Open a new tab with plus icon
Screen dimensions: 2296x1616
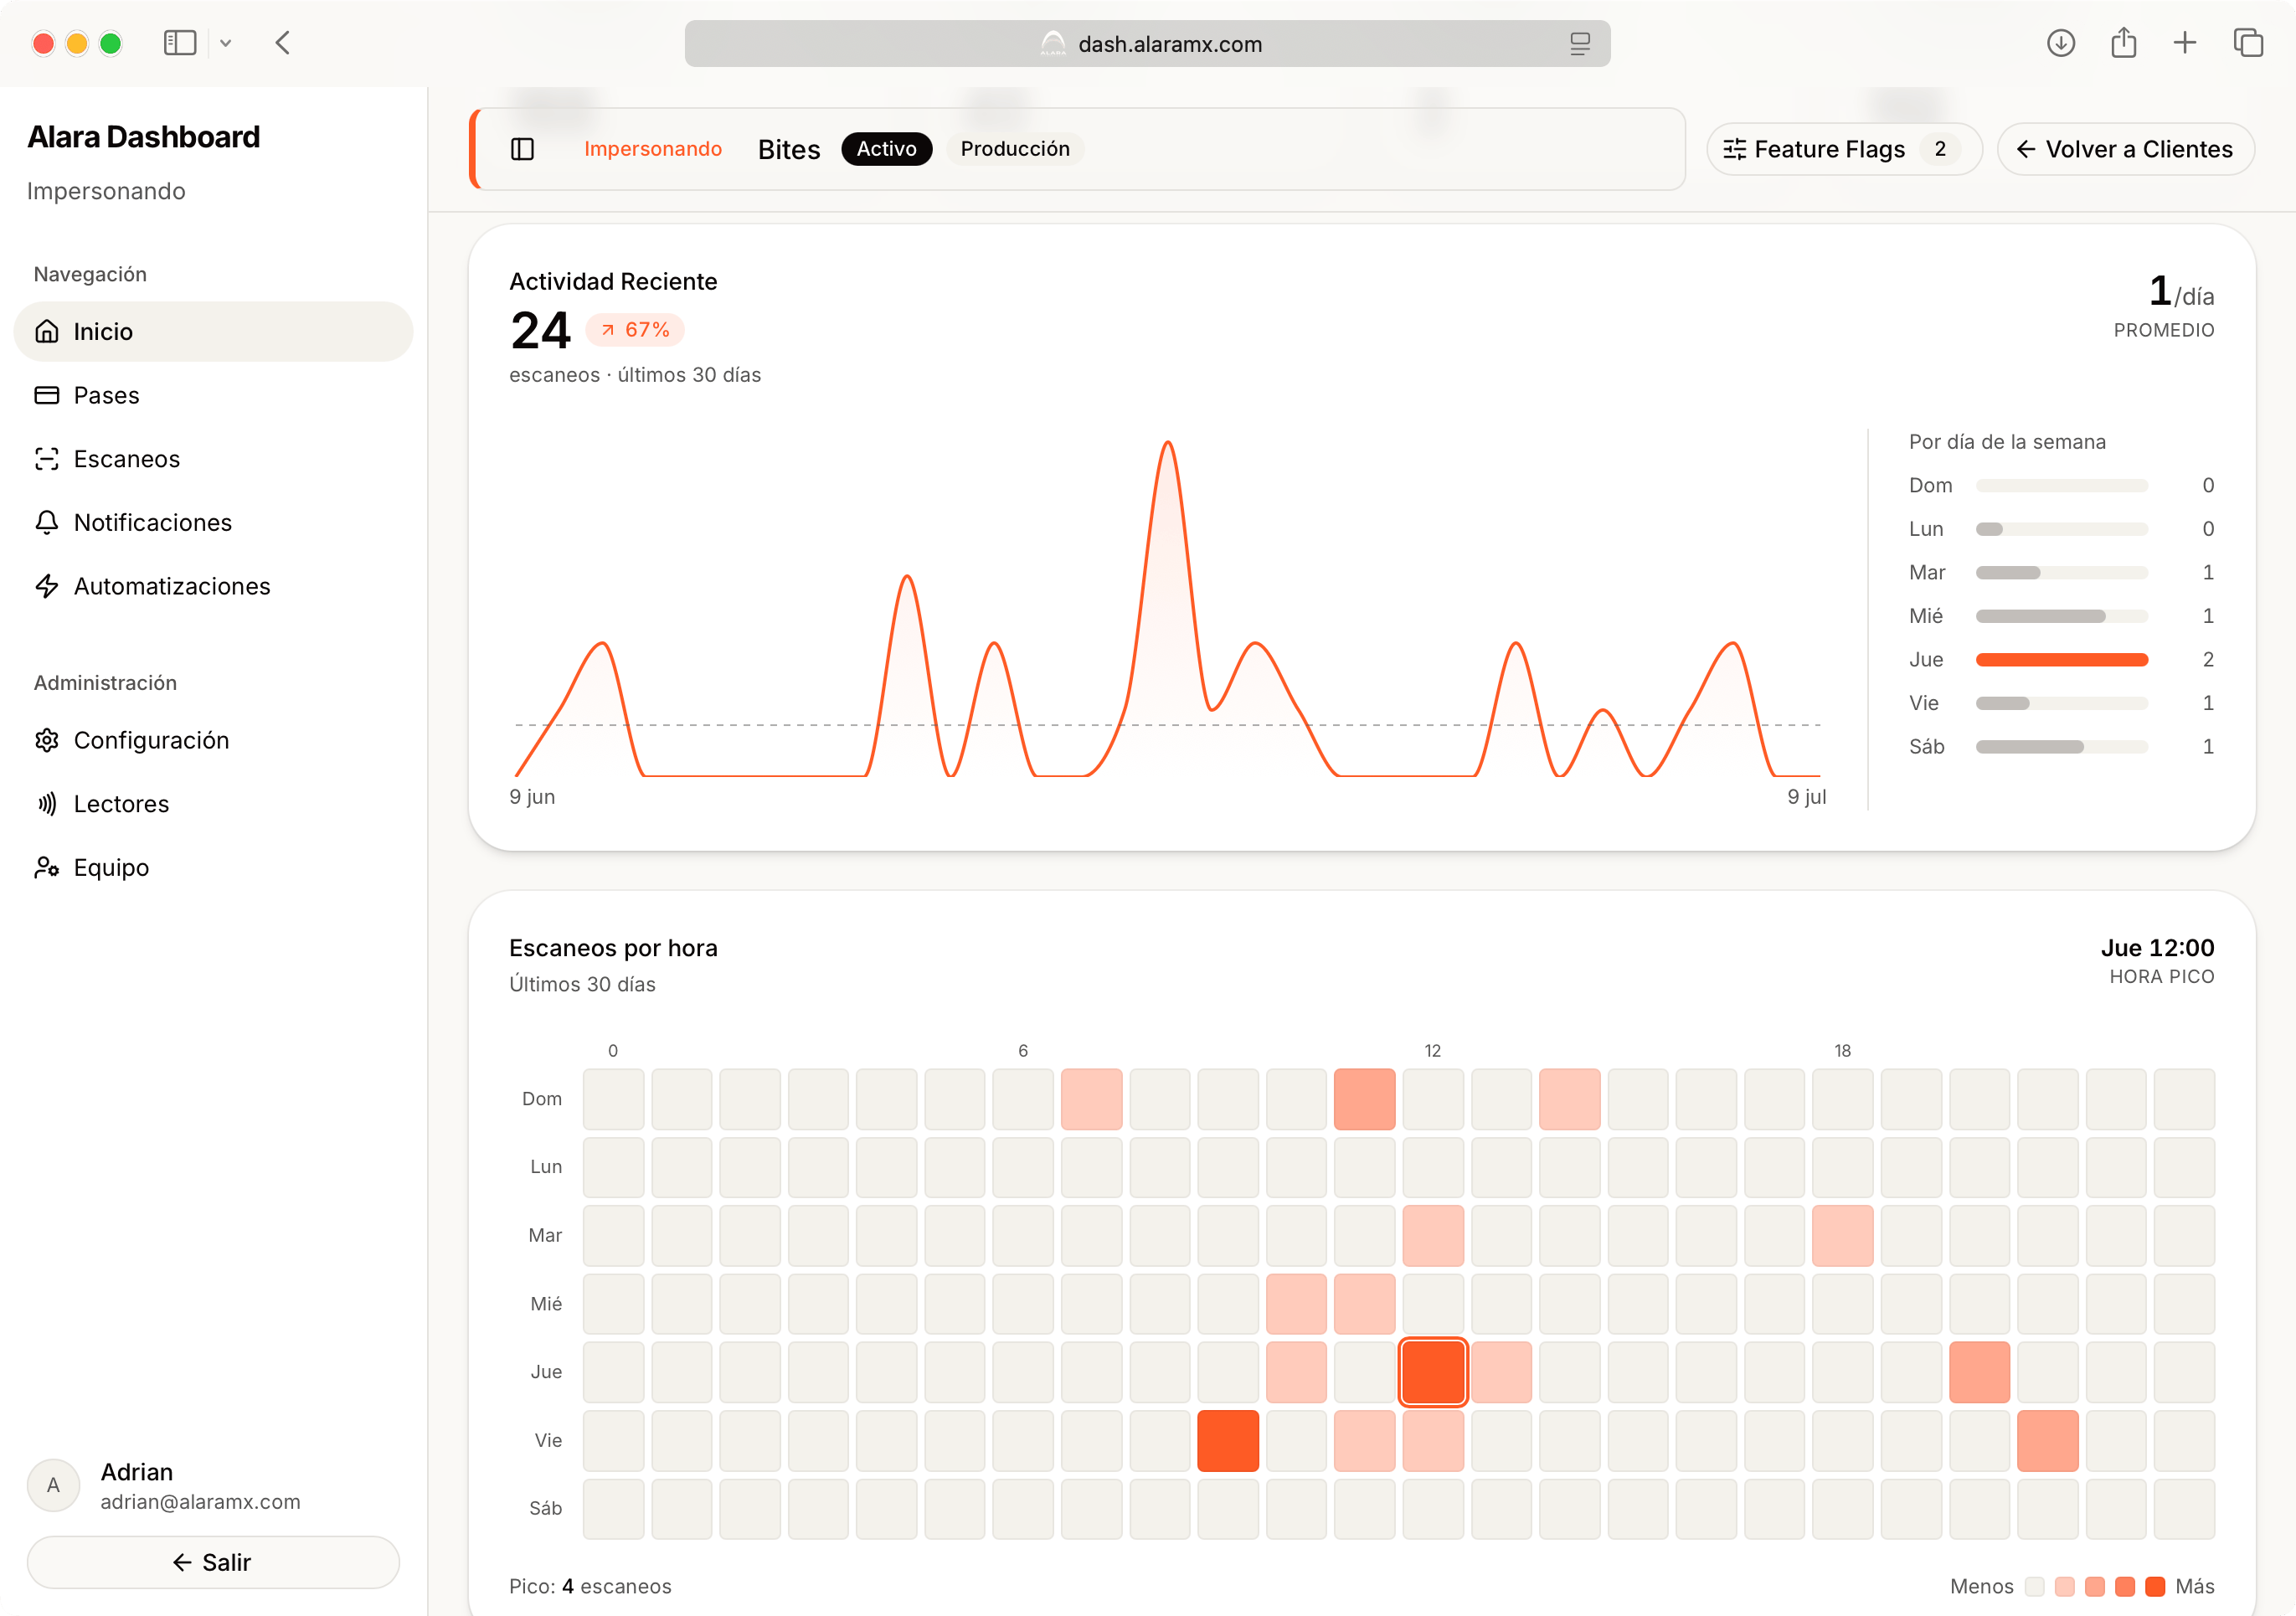point(2185,43)
